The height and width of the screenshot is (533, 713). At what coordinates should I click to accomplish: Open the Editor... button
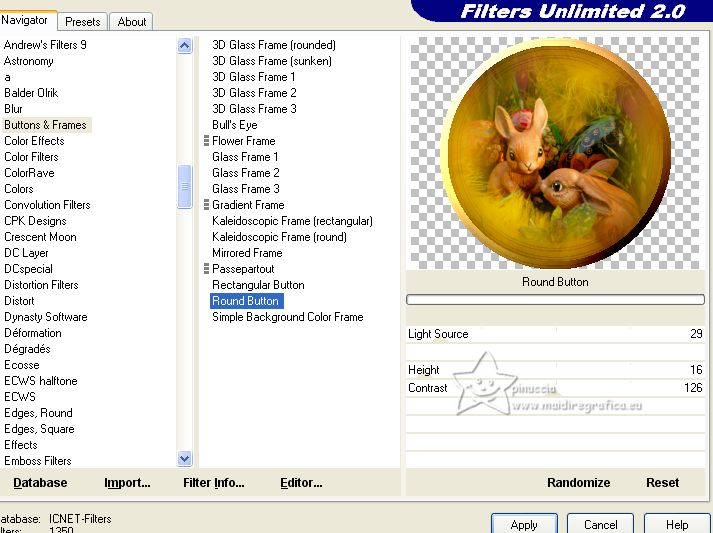(x=301, y=483)
